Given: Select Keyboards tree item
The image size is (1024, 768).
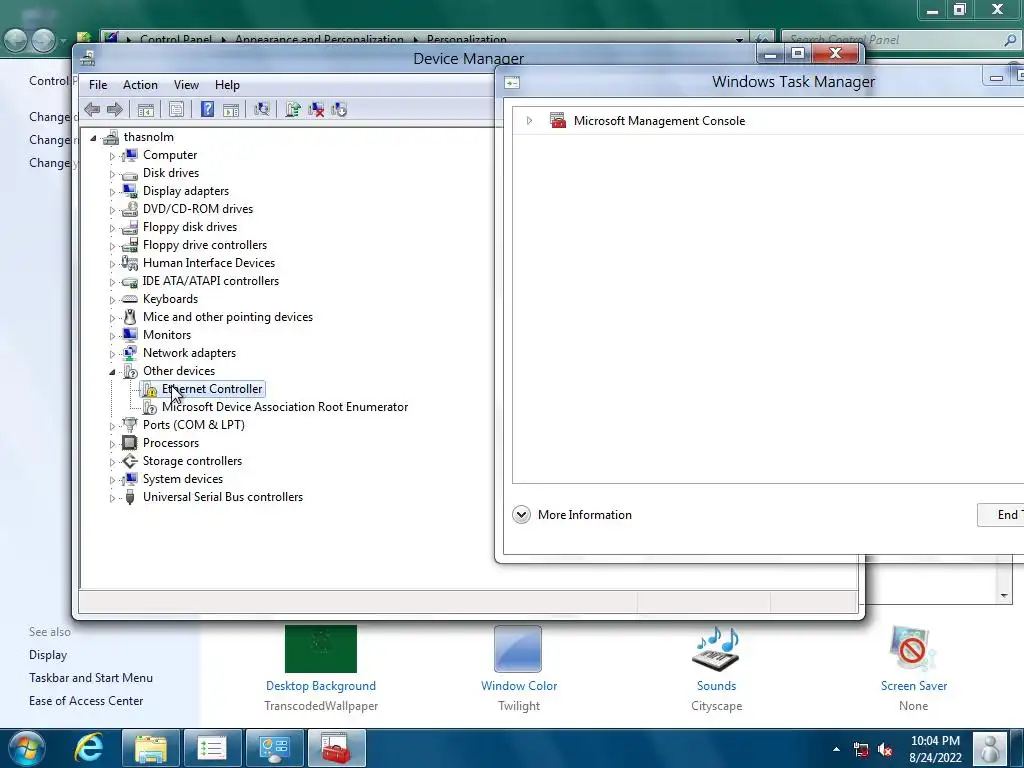Looking at the screenshot, I should pos(170,298).
